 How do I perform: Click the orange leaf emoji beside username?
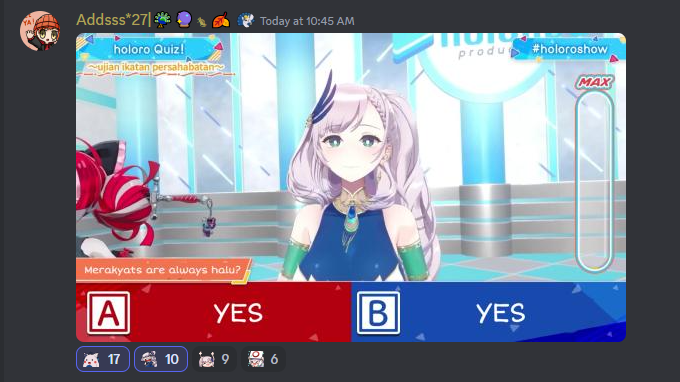[221, 20]
